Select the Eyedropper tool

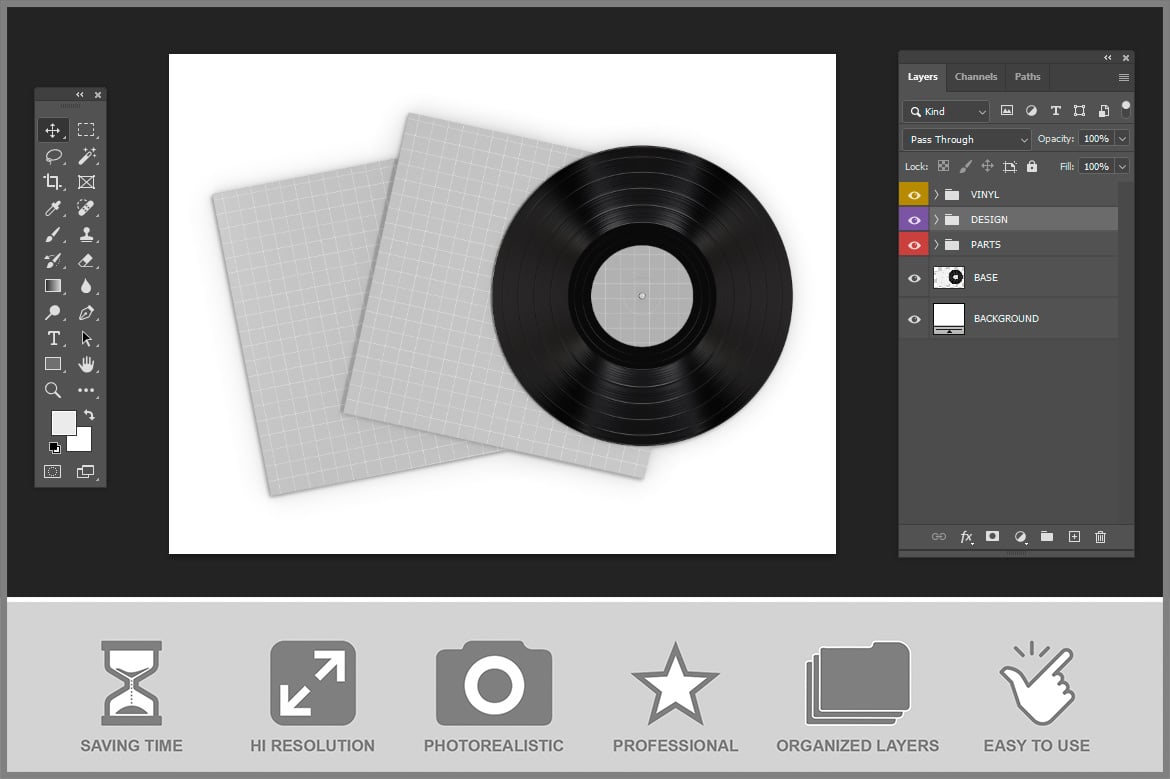53,208
